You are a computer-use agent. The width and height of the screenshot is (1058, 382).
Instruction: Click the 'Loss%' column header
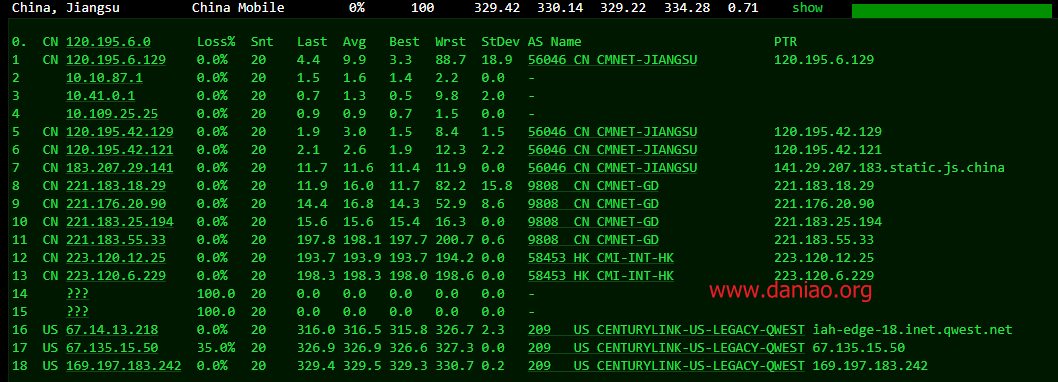pos(216,42)
